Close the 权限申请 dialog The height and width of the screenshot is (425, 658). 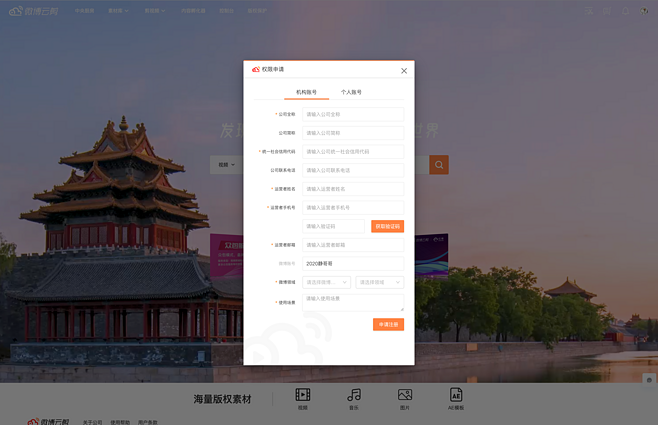[x=404, y=71]
